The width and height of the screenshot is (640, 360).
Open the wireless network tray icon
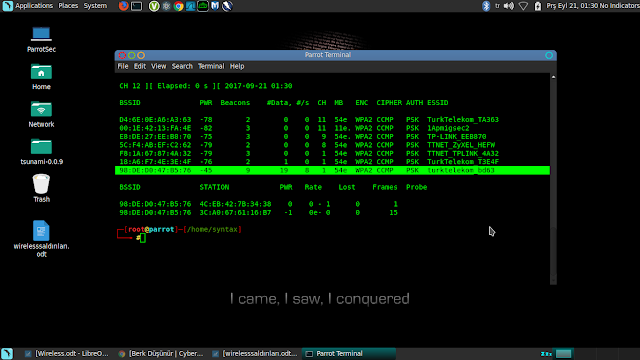523,6
